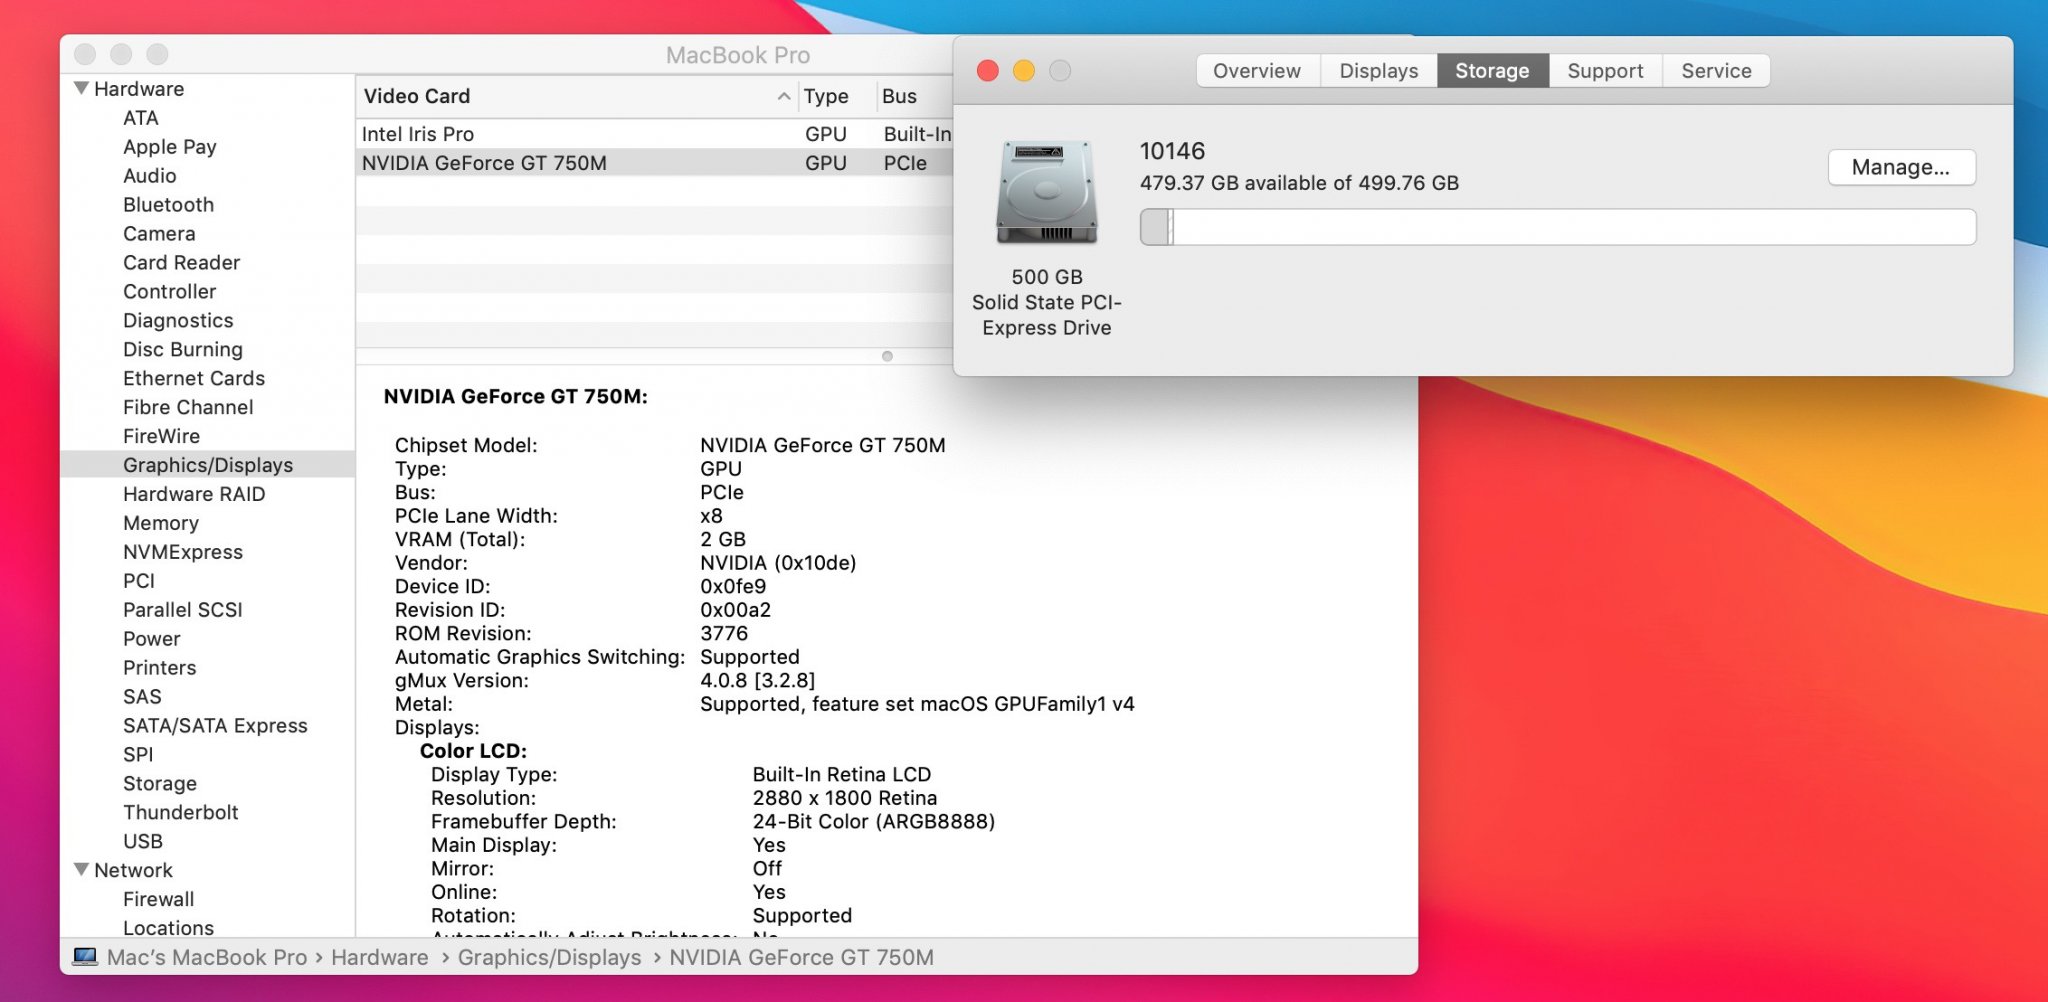Click the Resolution value 2880 x 1800 Retina
Image resolution: width=2048 pixels, height=1002 pixels.
click(845, 798)
